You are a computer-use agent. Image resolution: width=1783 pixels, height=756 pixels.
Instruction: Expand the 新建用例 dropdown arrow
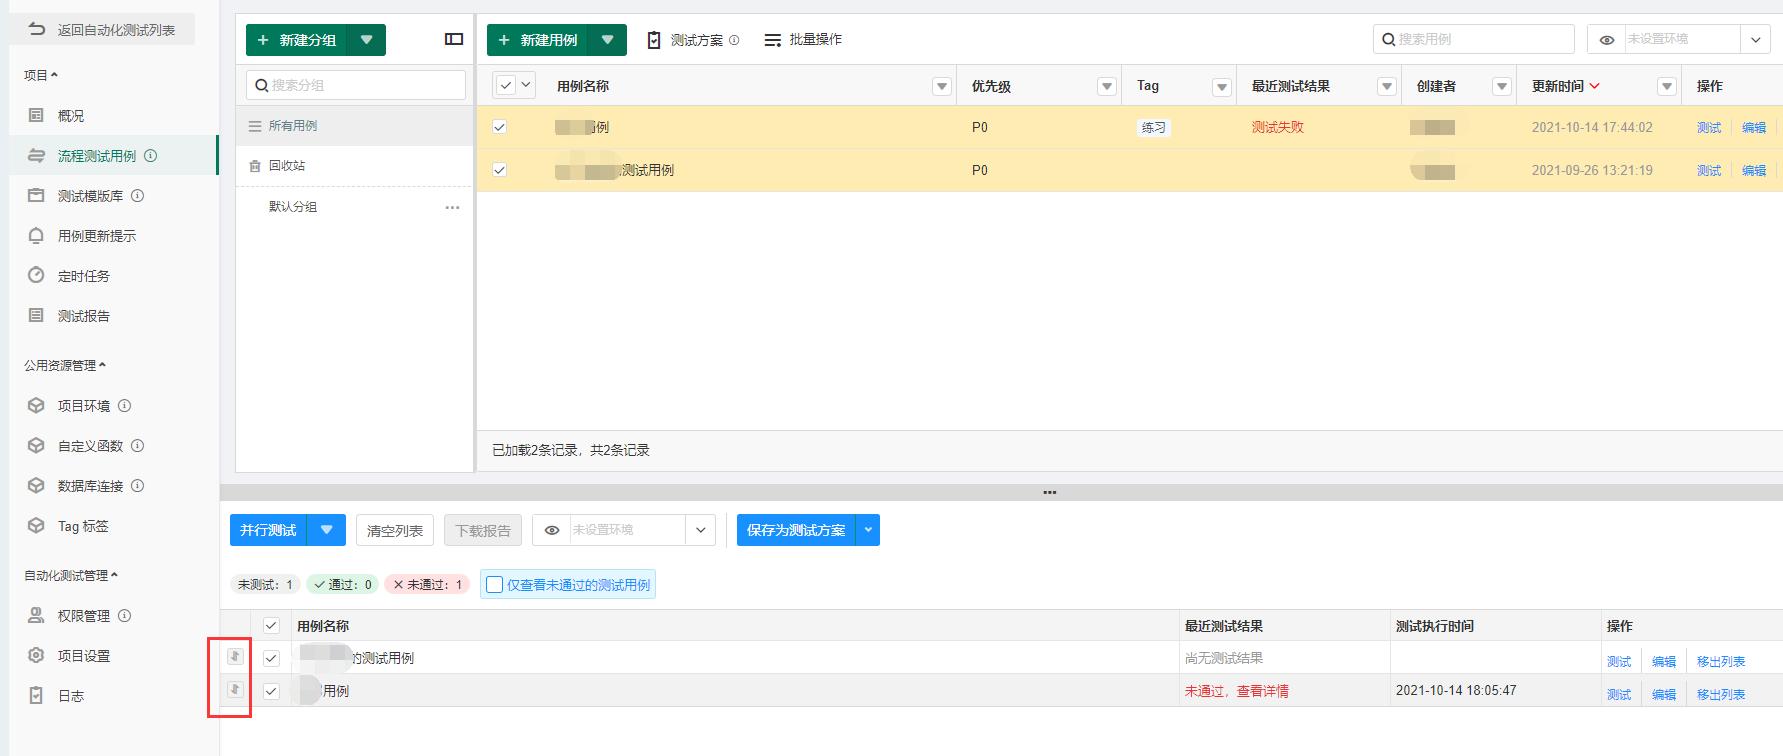click(x=607, y=40)
